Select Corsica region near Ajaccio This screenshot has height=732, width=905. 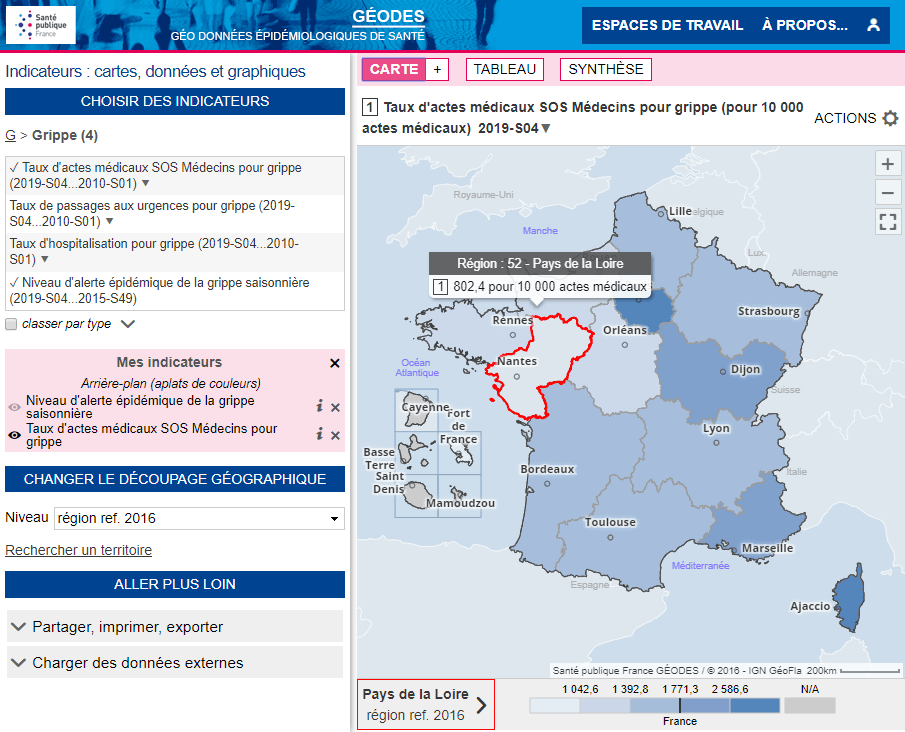(849, 597)
